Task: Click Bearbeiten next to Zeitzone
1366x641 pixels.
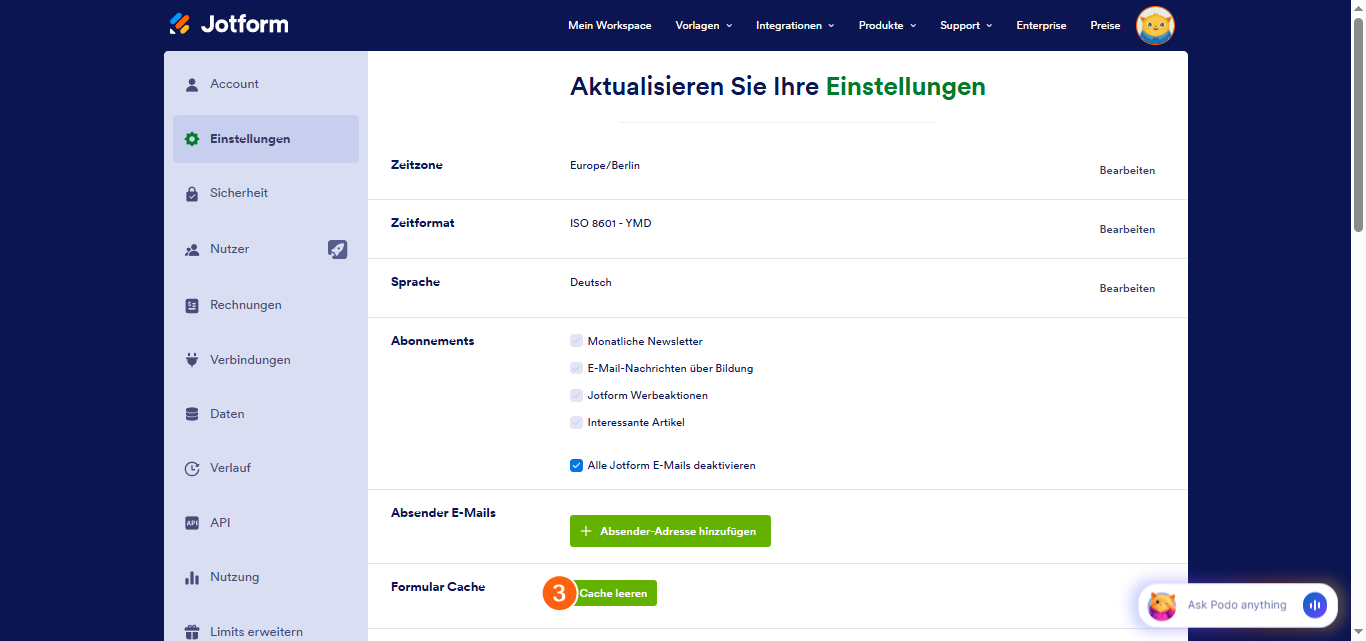Action: (1127, 170)
